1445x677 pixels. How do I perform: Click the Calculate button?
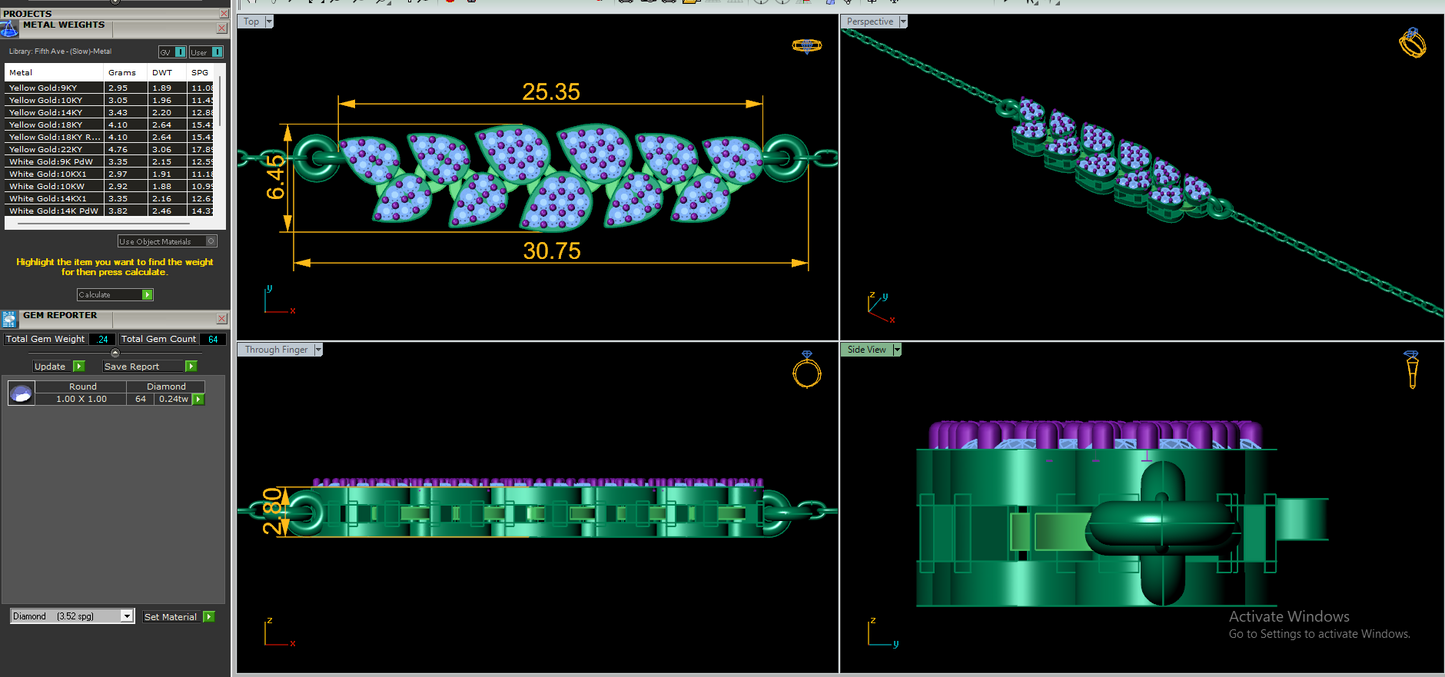tap(115, 295)
